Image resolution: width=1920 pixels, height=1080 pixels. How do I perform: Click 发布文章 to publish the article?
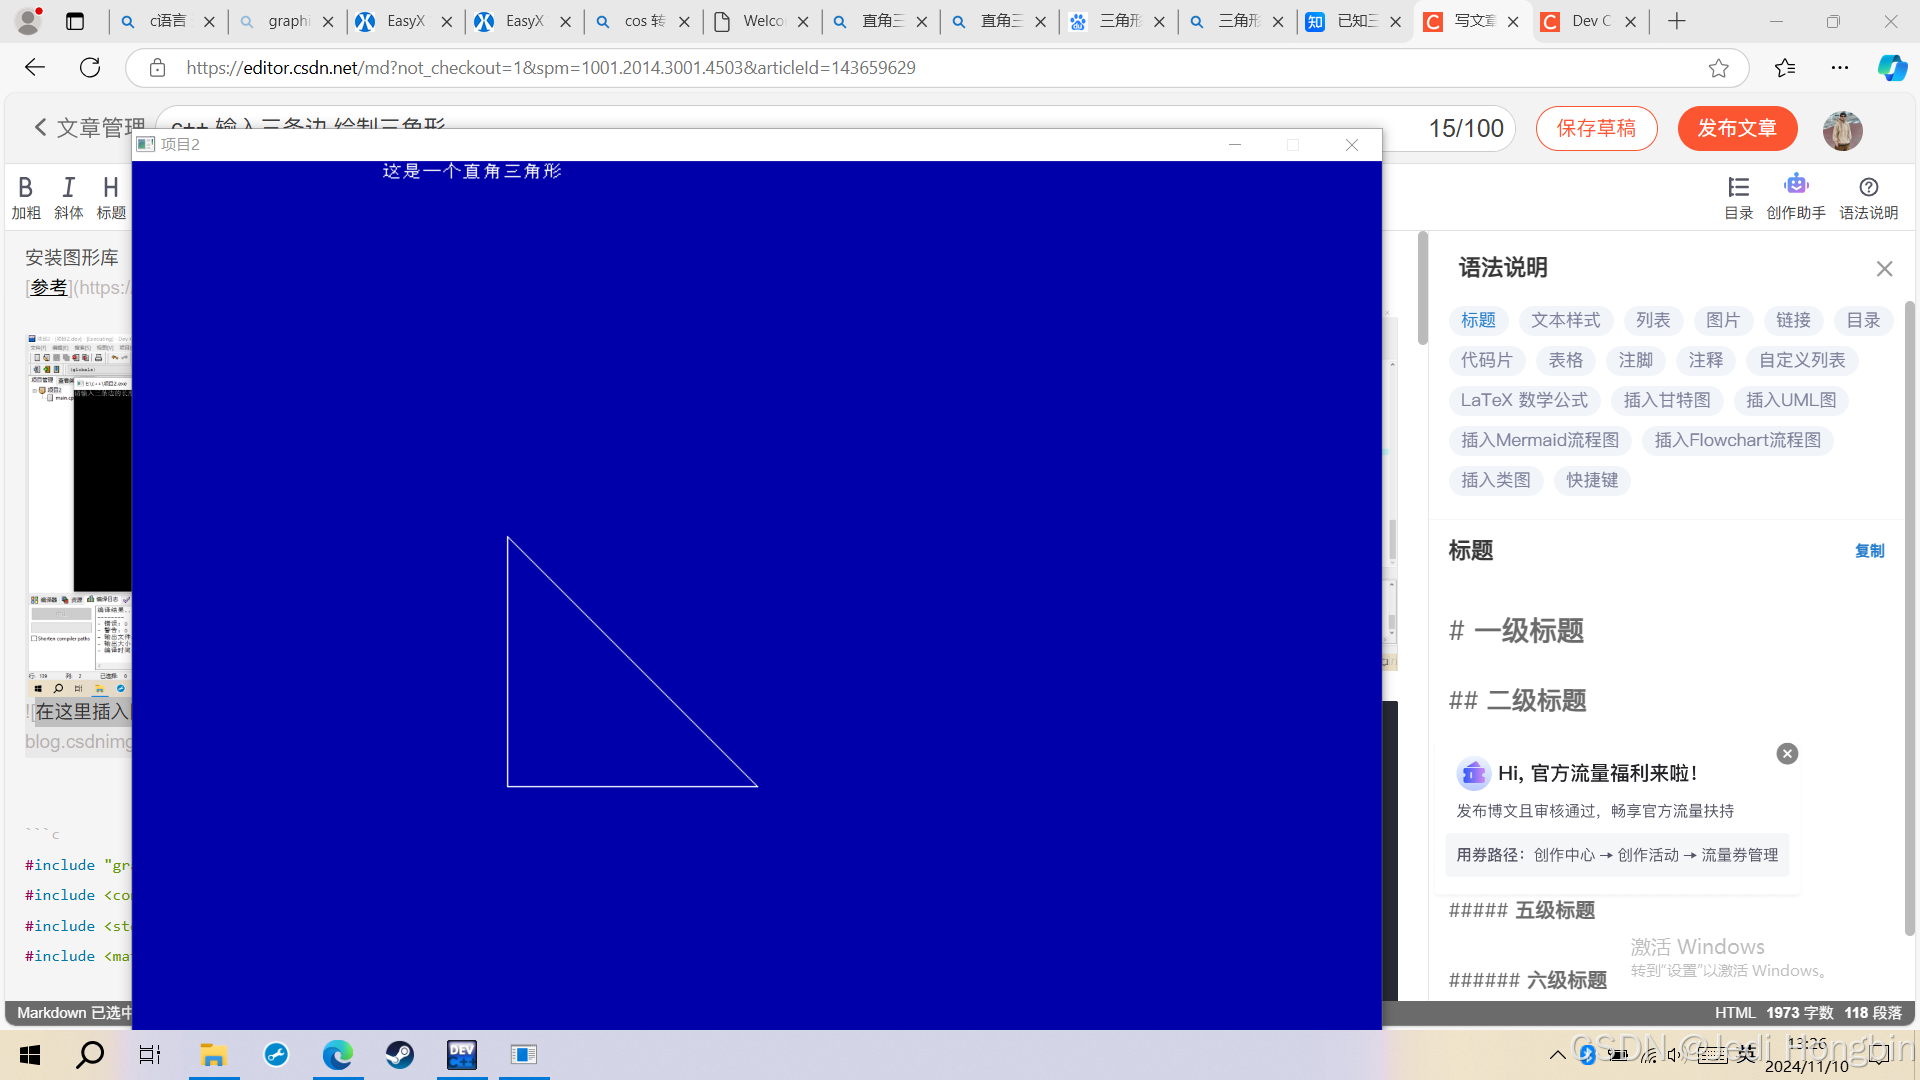coord(1737,129)
